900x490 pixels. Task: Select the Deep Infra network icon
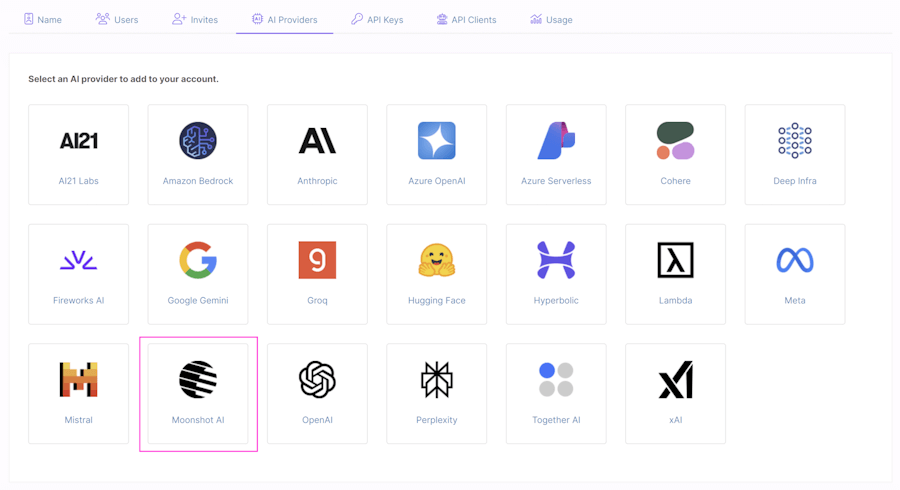(795, 141)
